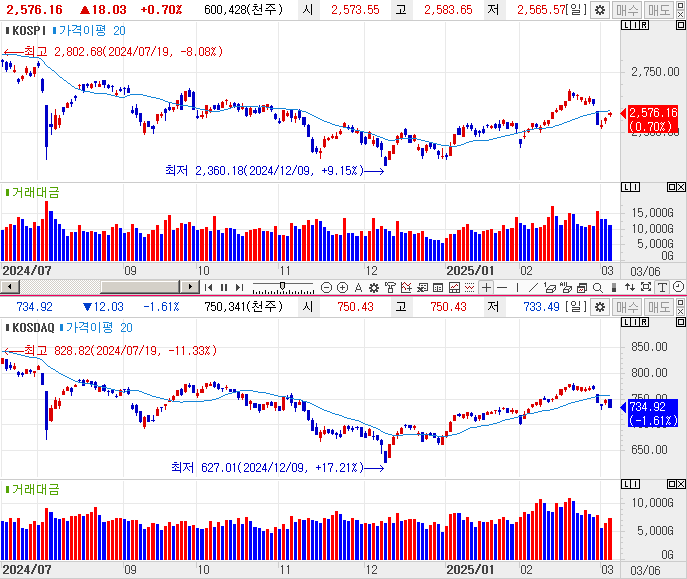The image size is (687, 579).
Task: Click the erase all drawings eraser icon
Action: (566, 287)
